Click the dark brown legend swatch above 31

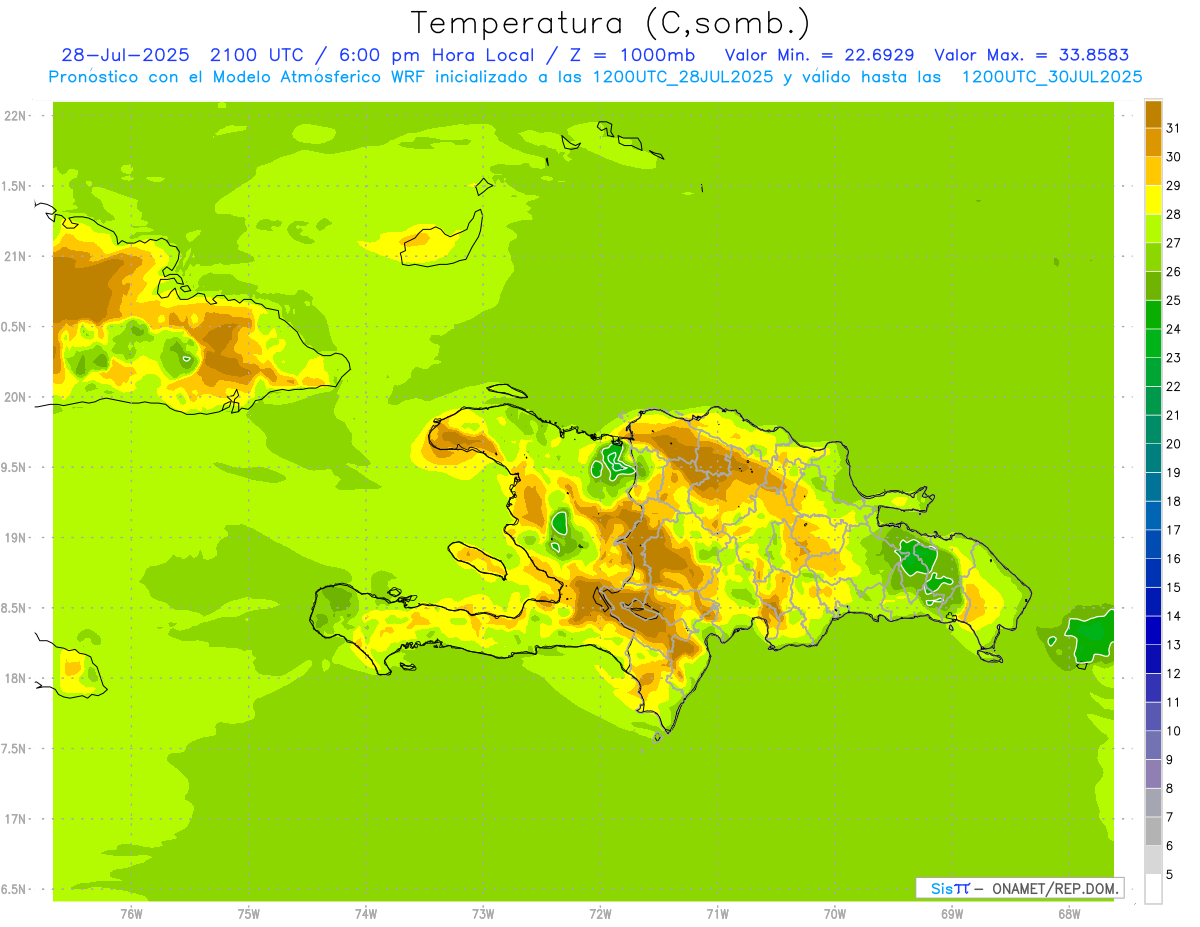pyautogui.click(x=1153, y=113)
